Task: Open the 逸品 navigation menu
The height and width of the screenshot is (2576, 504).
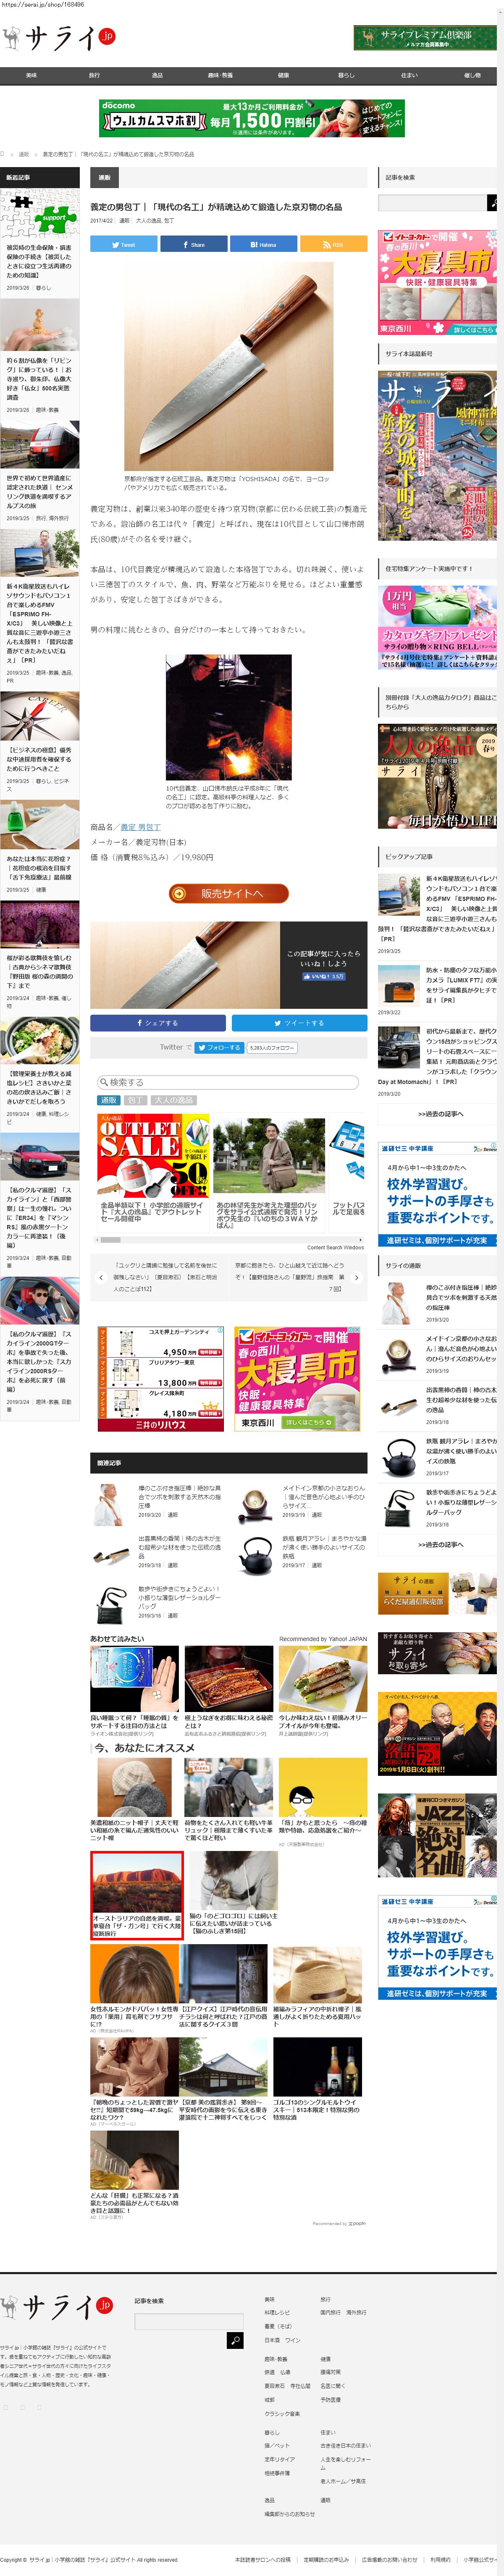Action: pos(157,75)
